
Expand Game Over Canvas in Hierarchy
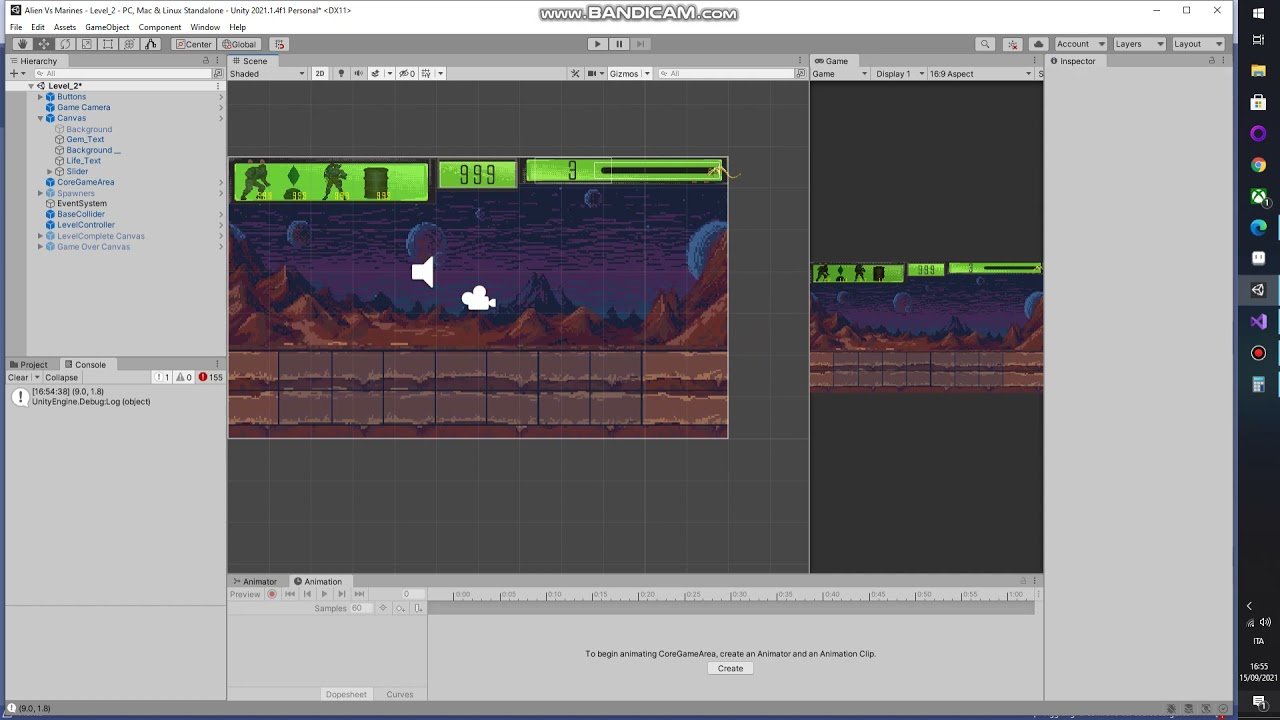tap(40, 247)
